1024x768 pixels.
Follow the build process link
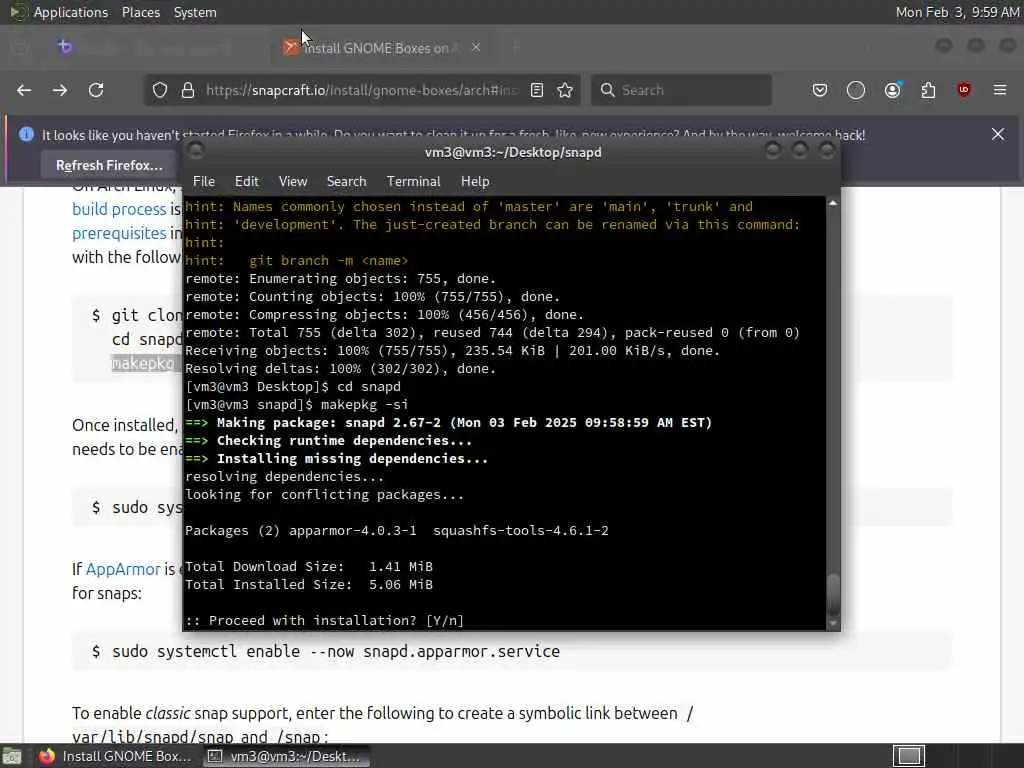click(x=120, y=209)
